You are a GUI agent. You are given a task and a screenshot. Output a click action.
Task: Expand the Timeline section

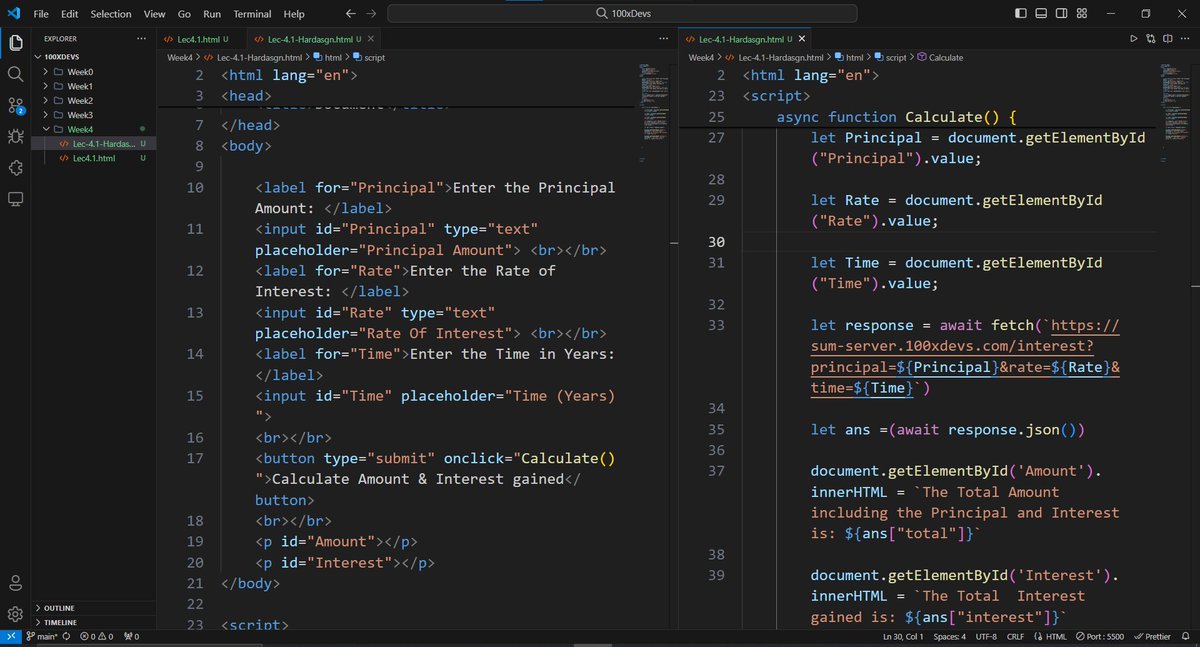coord(93,622)
